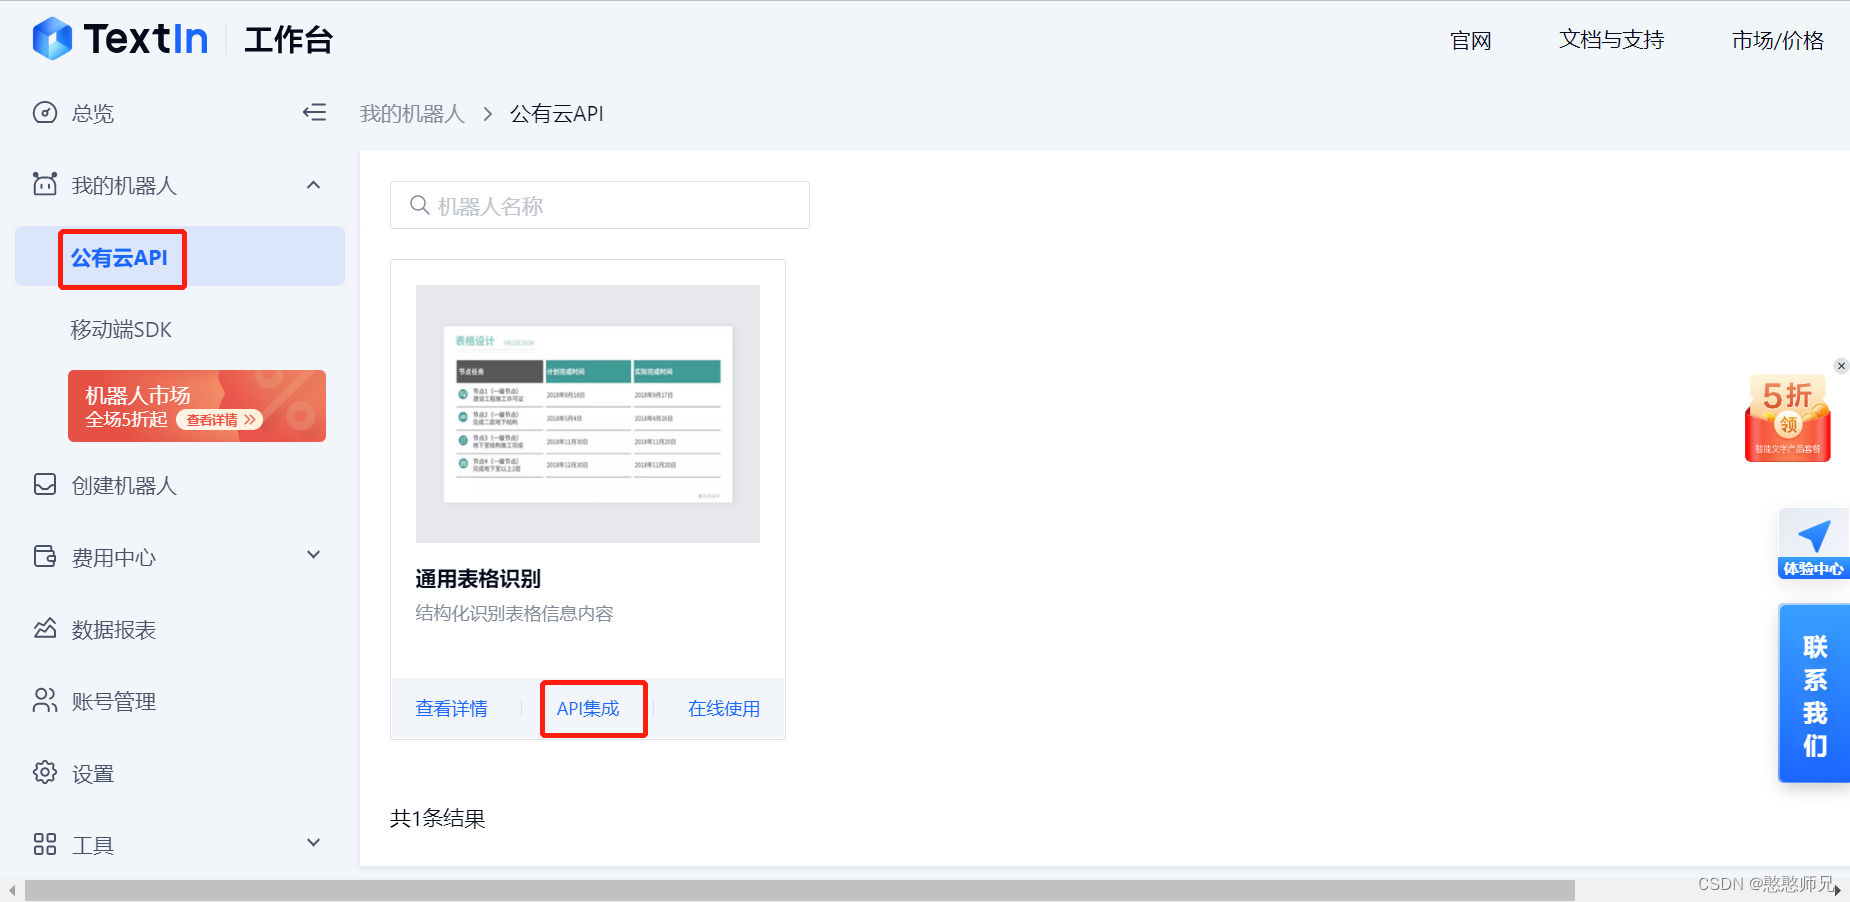Click the 通用表格识别 card thumbnail
The height and width of the screenshot is (902, 1850).
[x=587, y=413]
